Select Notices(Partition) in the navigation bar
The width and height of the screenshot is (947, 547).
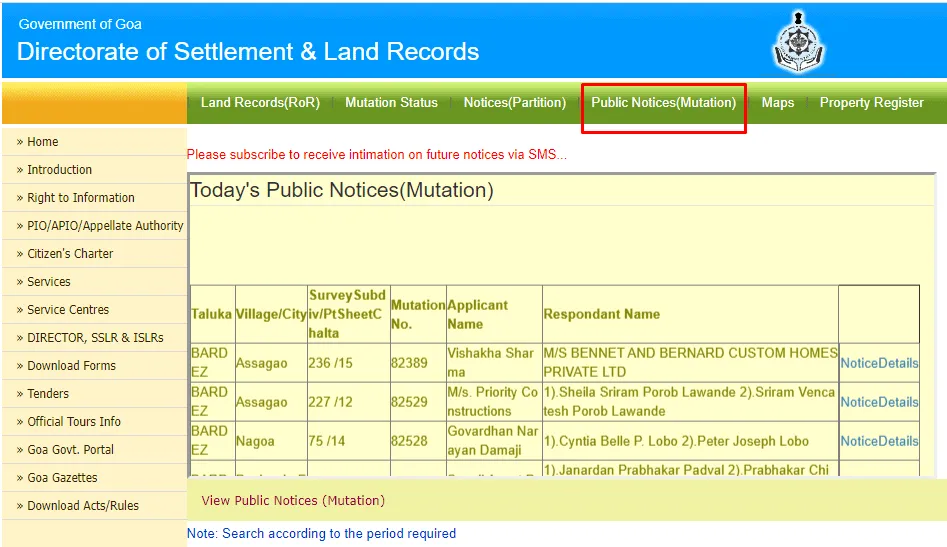pyautogui.click(x=514, y=103)
